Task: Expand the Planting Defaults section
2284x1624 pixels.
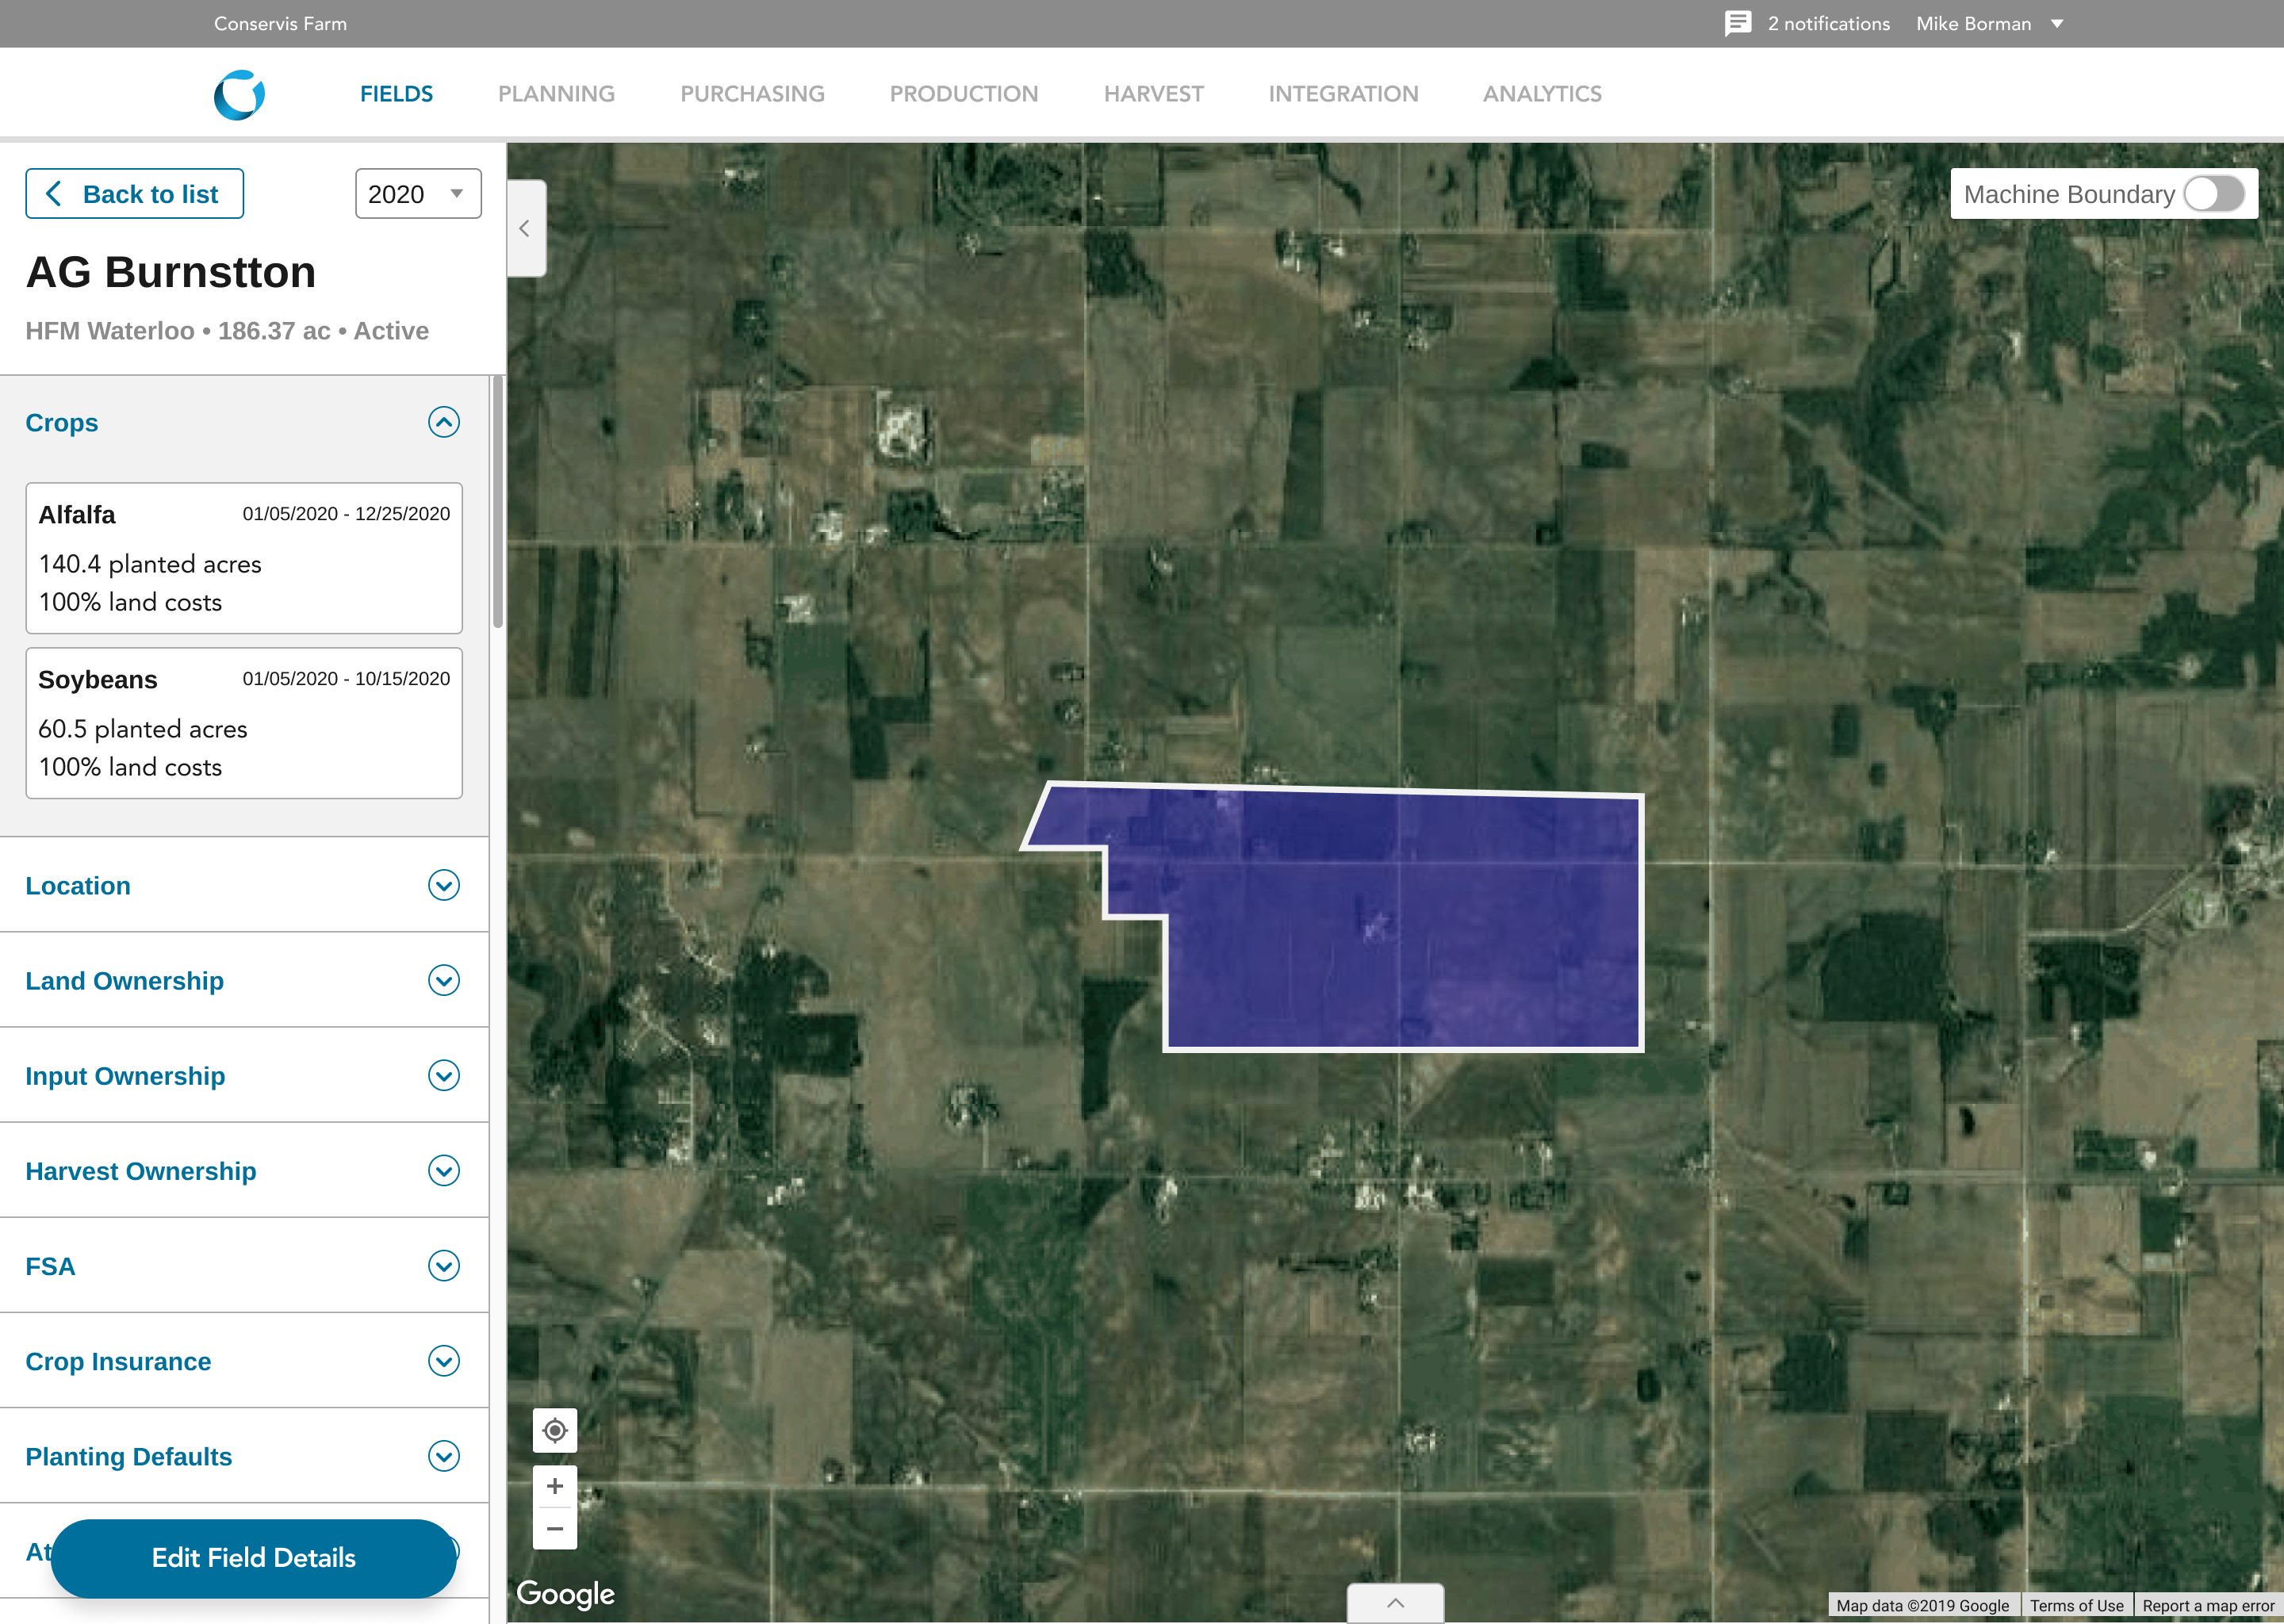Action: point(444,1456)
